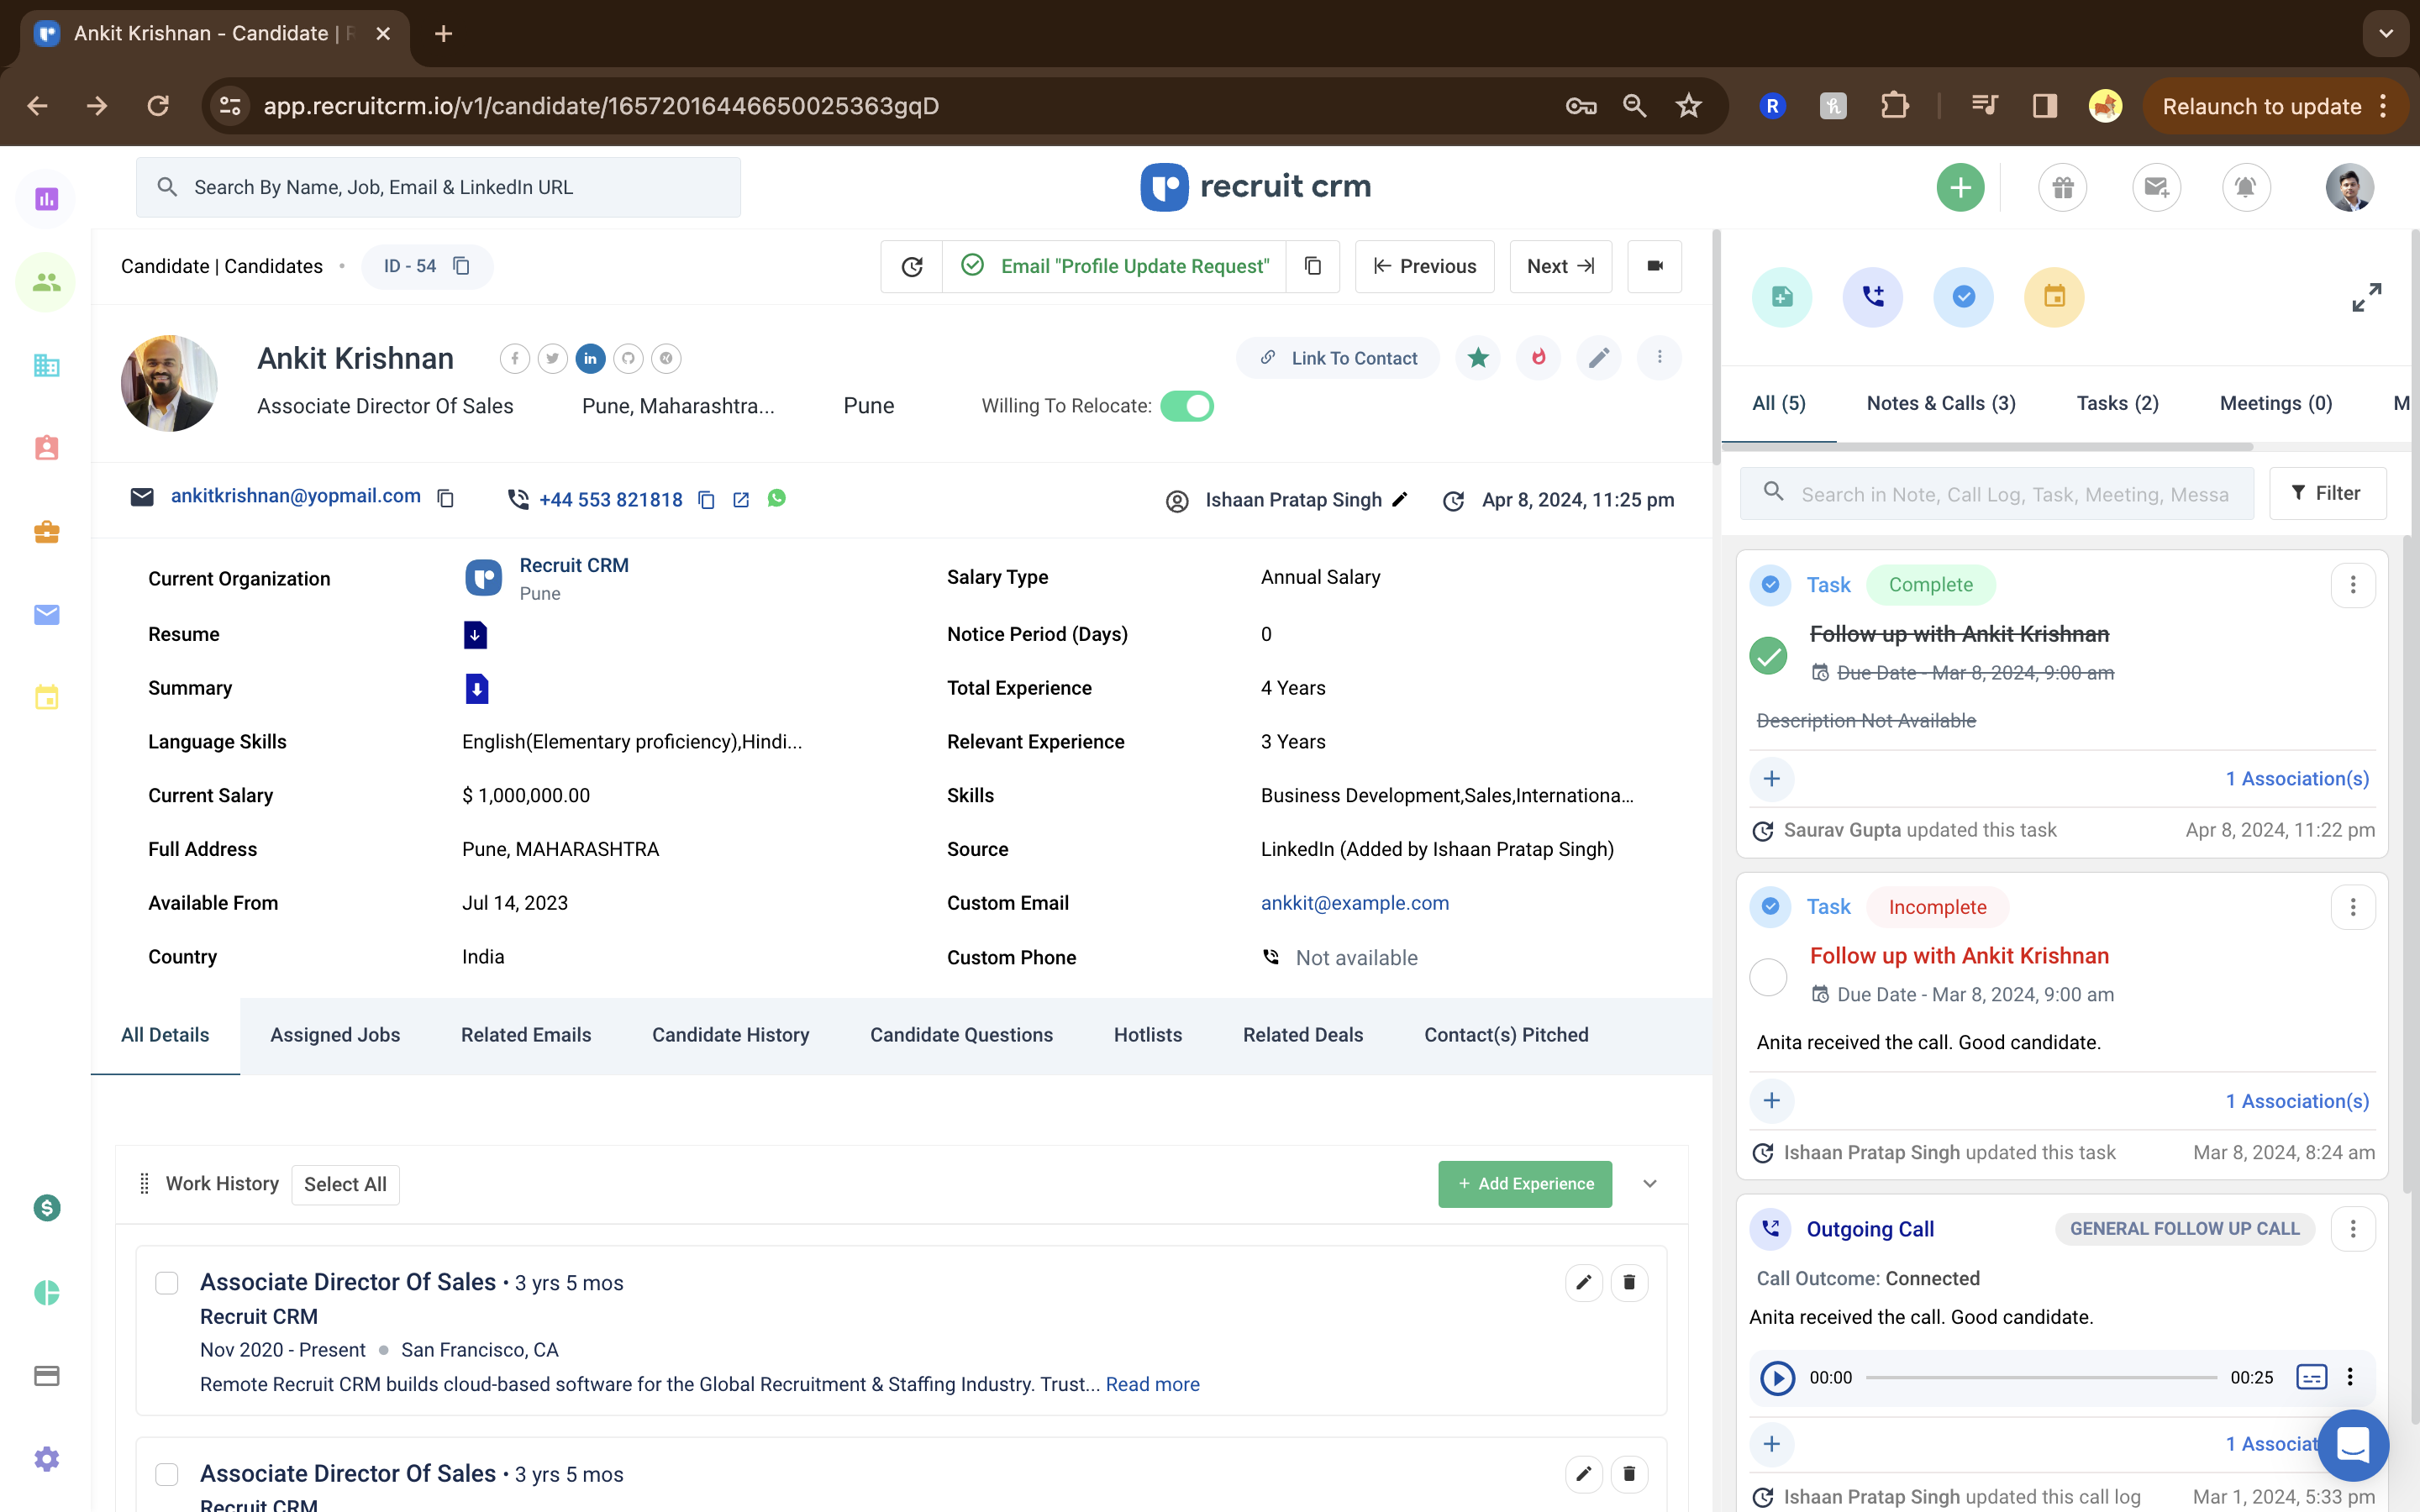
Task: Log a call for this candidate
Action: [1873, 296]
